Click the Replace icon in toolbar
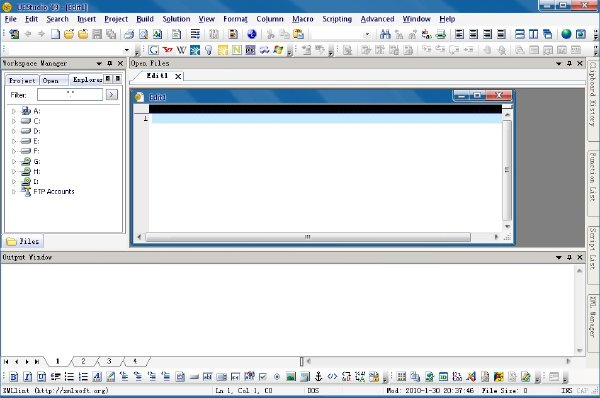Screen dimensions: 600x398 click(x=427, y=34)
